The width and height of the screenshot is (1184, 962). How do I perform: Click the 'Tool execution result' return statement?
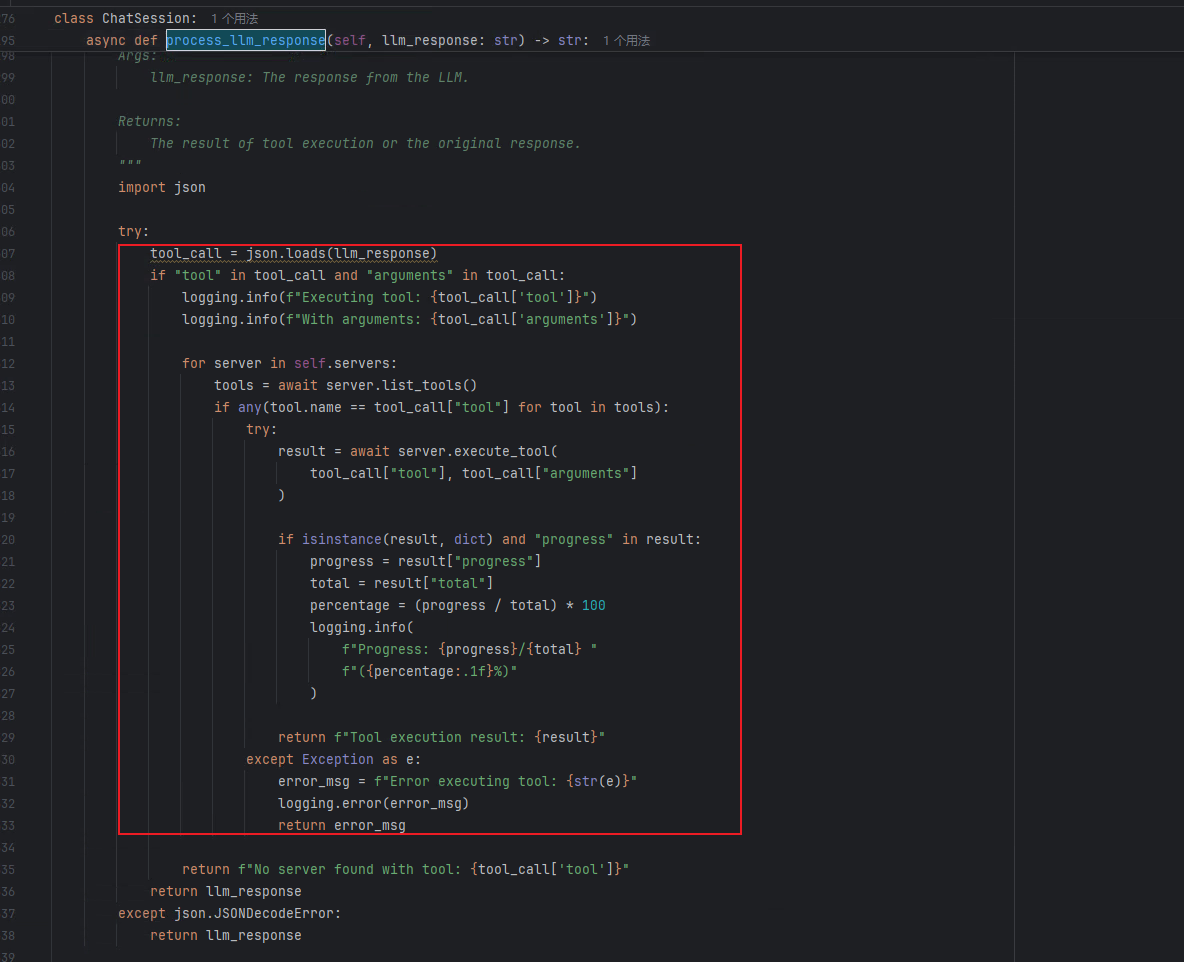tap(441, 738)
